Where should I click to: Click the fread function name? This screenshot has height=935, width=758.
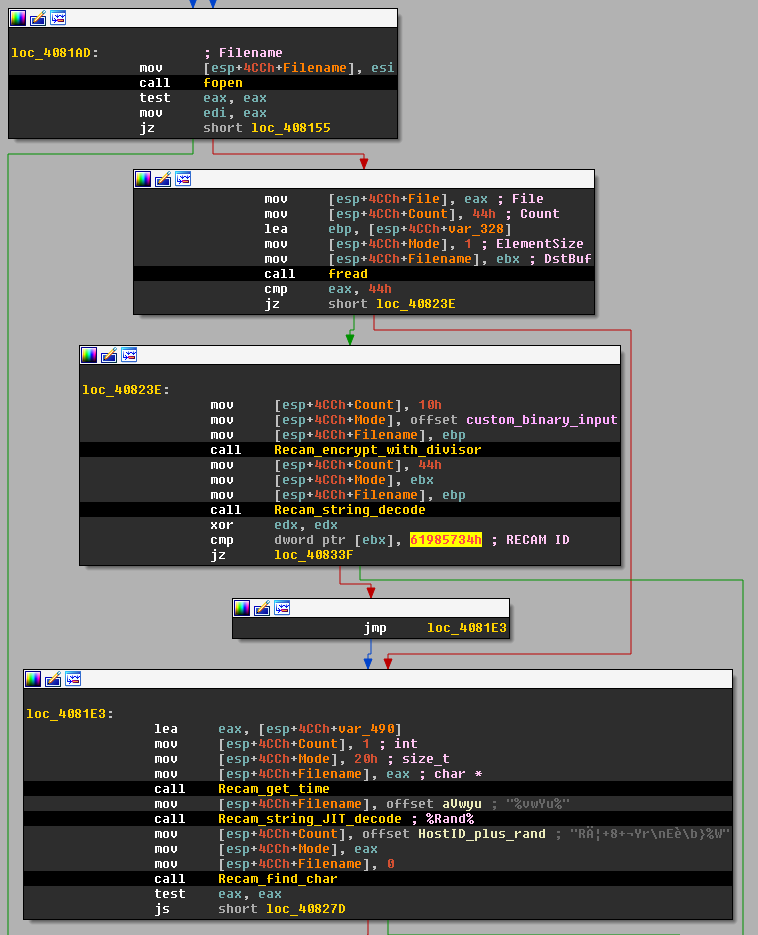point(347,274)
